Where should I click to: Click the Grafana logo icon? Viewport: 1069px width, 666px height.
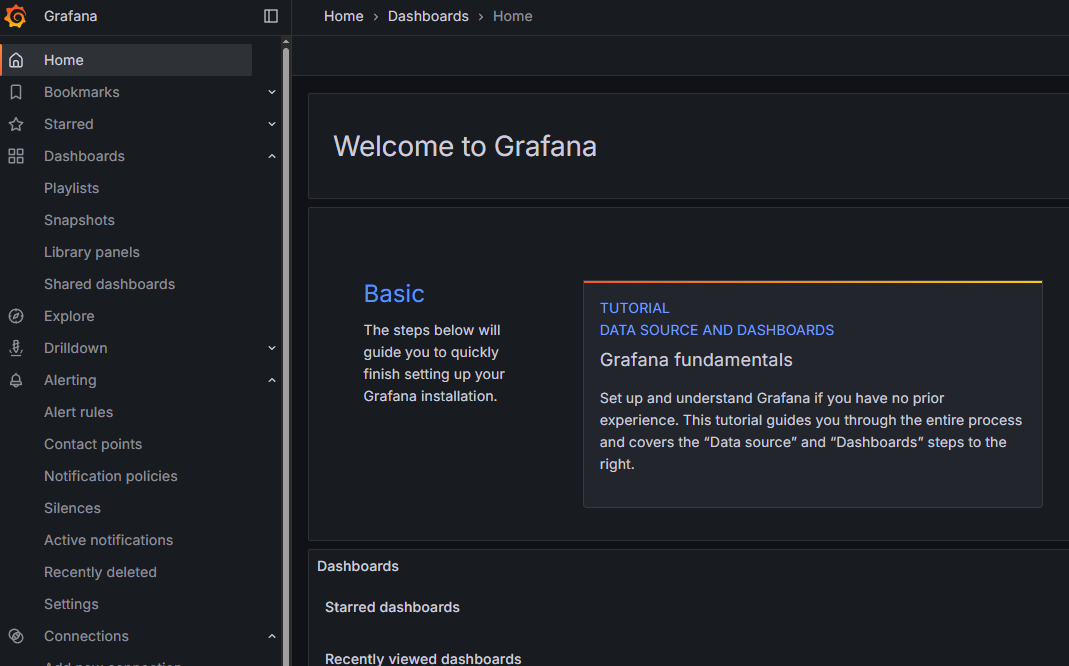16,16
